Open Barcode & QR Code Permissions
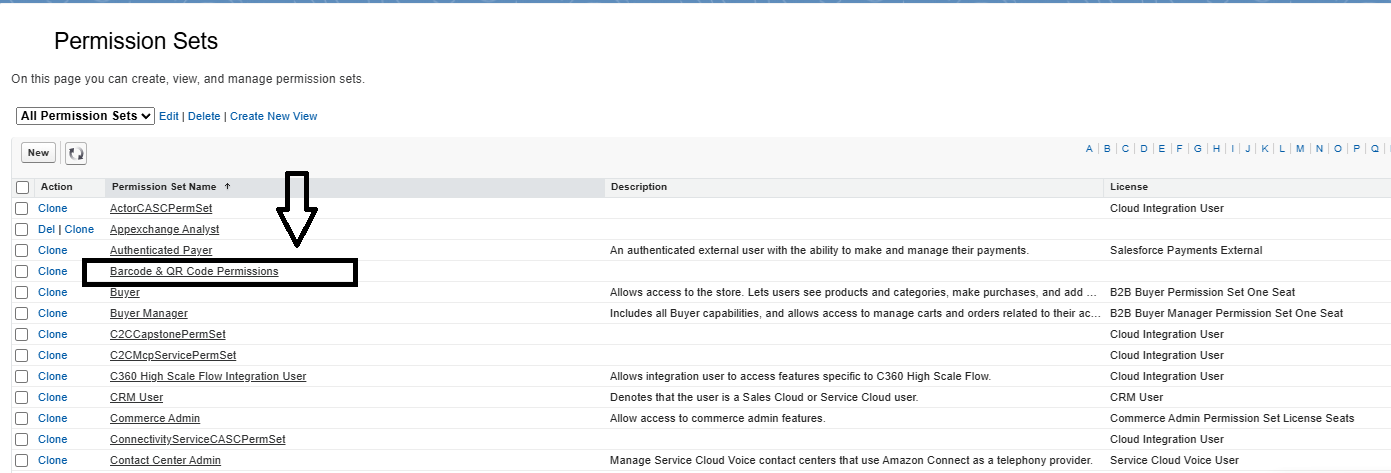The width and height of the screenshot is (1391, 473). [x=194, y=271]
